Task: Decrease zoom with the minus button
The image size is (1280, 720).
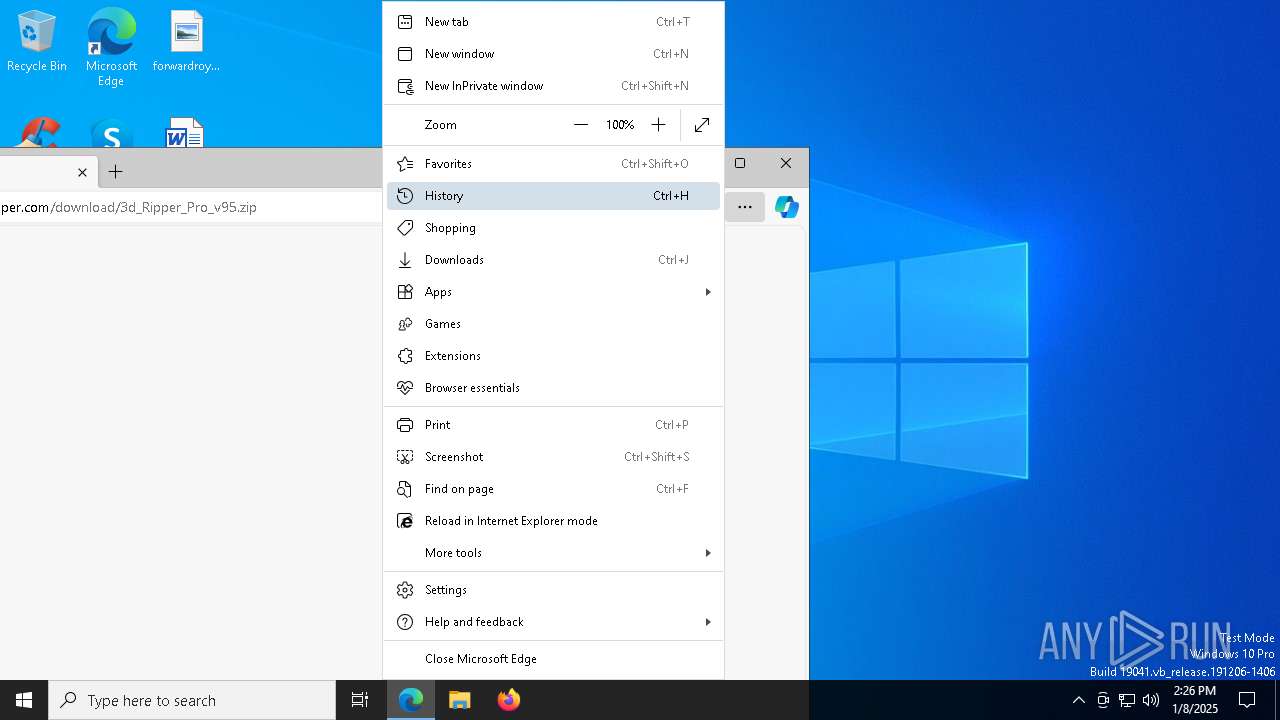Action: tap(581, 125)
